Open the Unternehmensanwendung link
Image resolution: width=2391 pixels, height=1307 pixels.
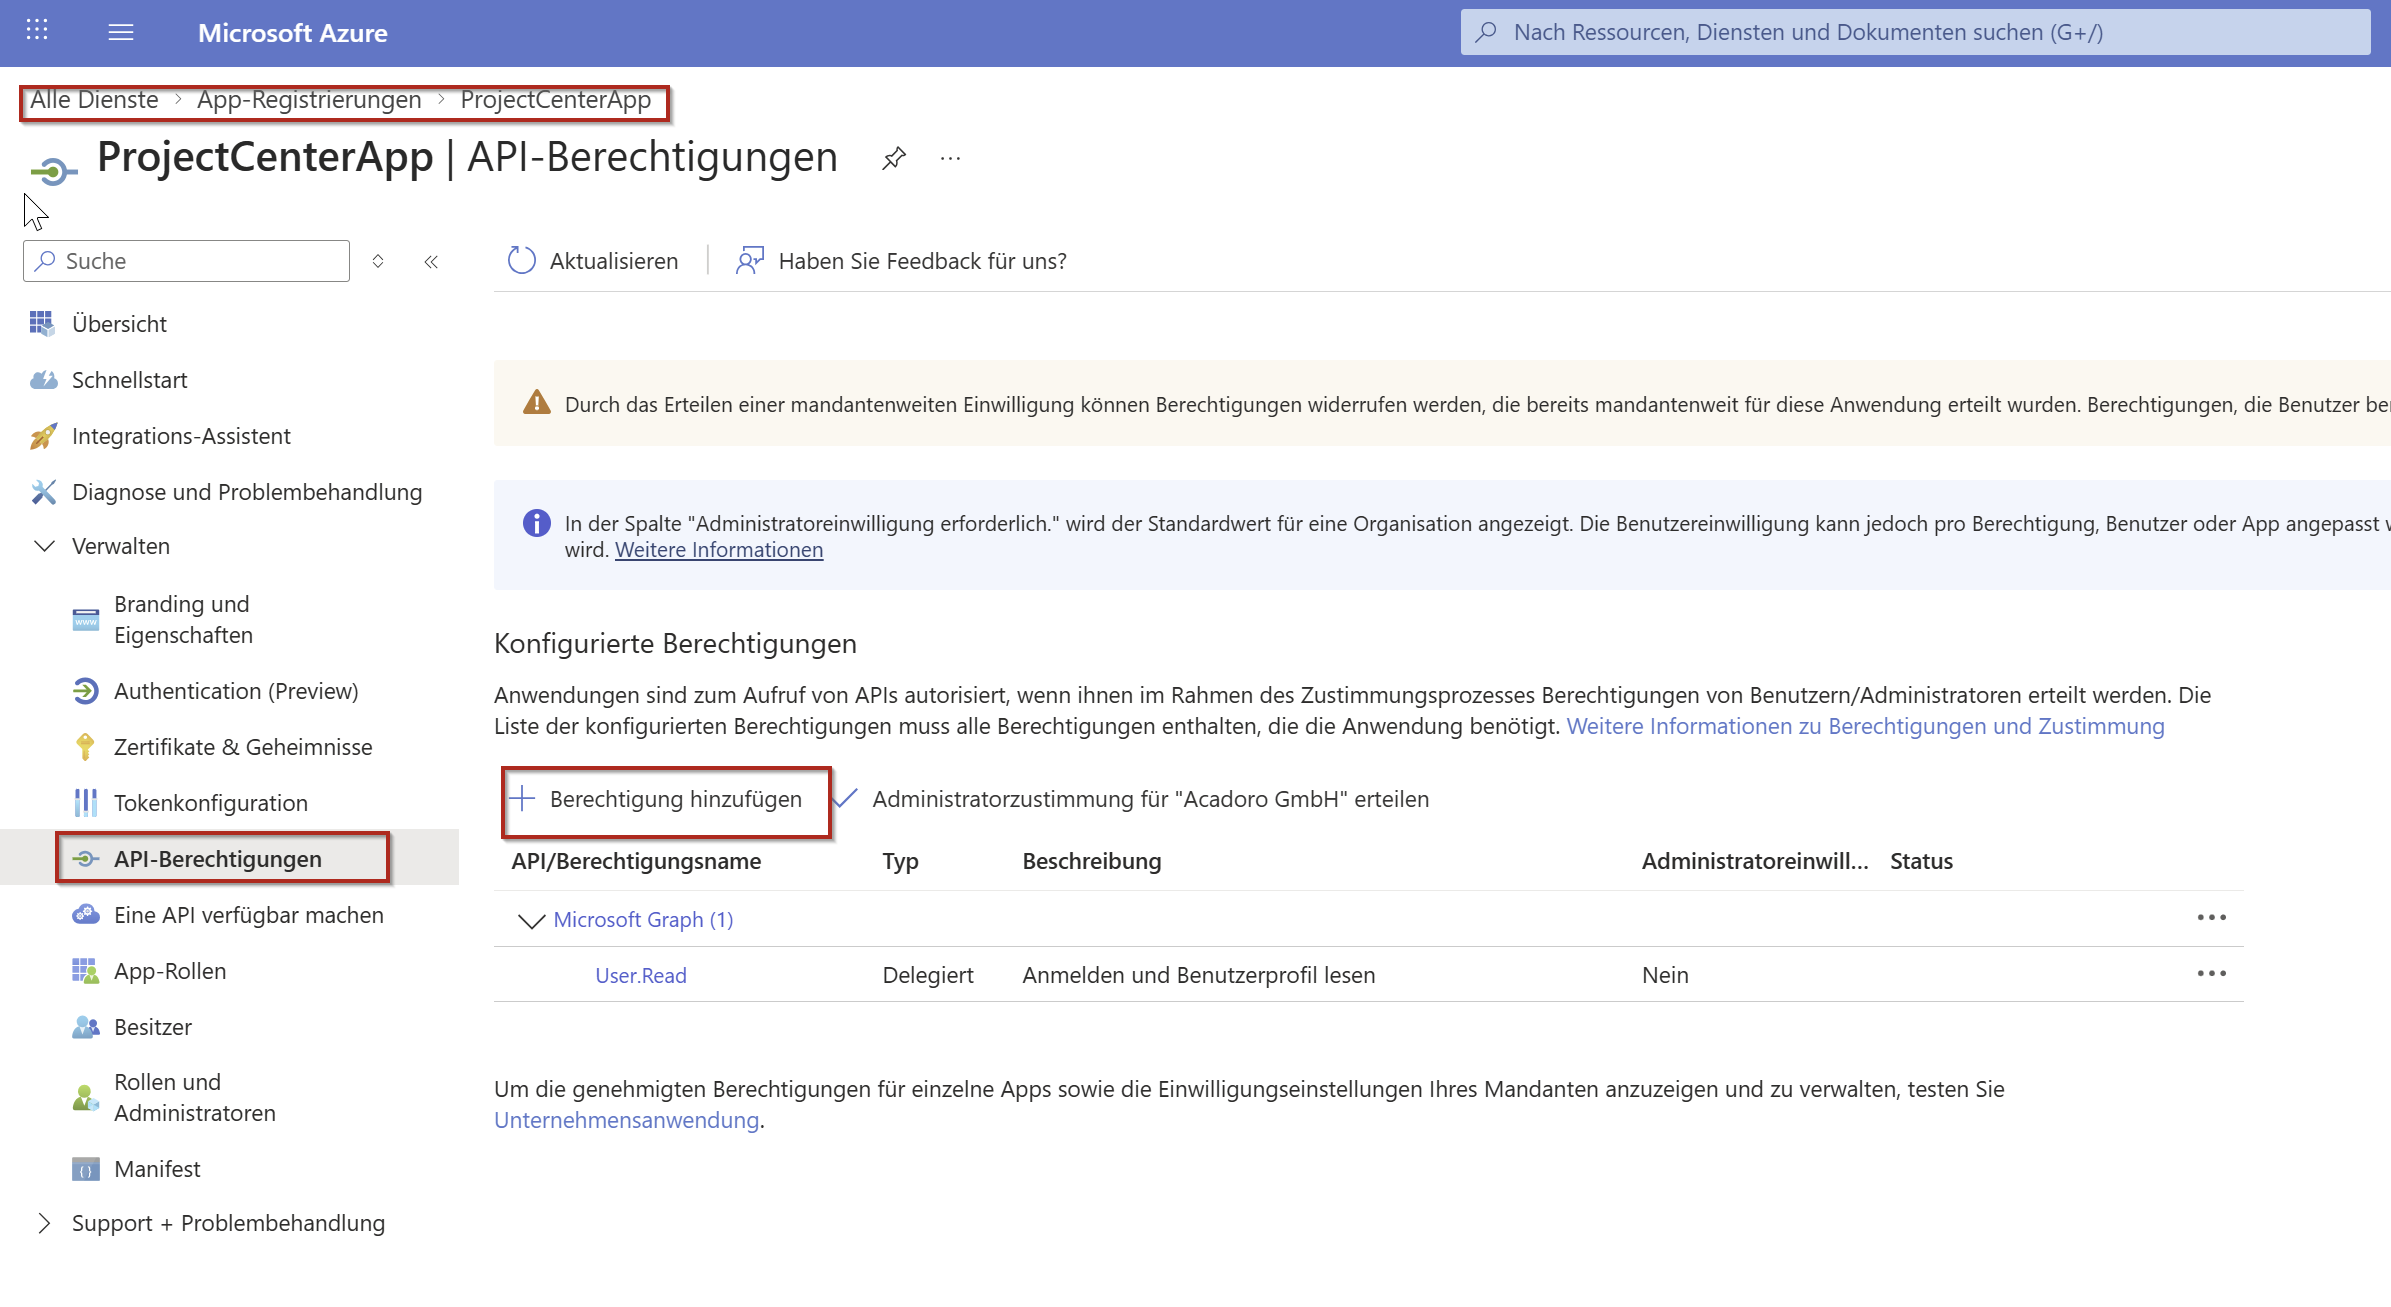(627, 1120)
